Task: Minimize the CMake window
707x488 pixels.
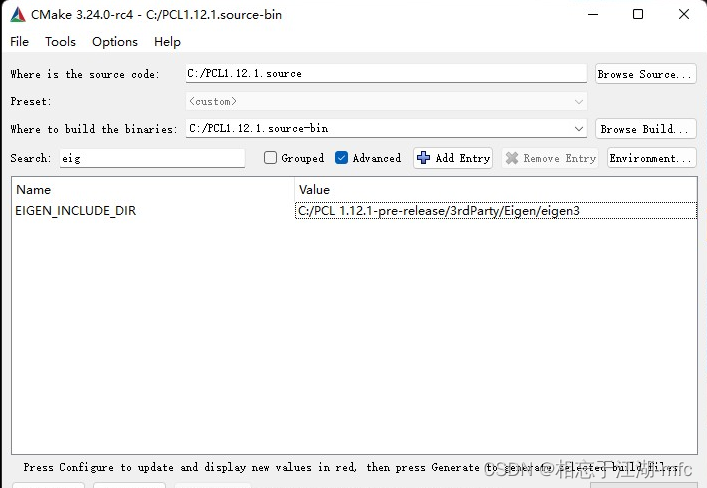Action: point(593,14)
